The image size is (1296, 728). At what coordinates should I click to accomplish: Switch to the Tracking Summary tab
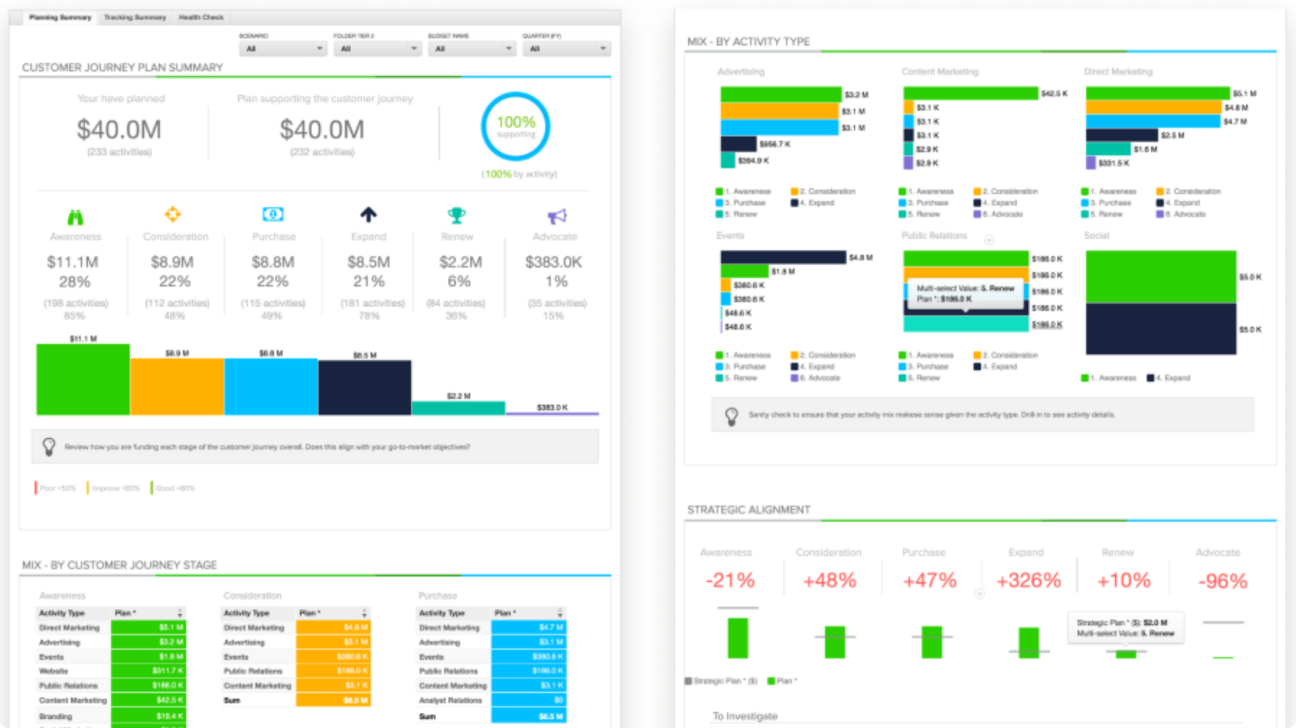(134, 16)
